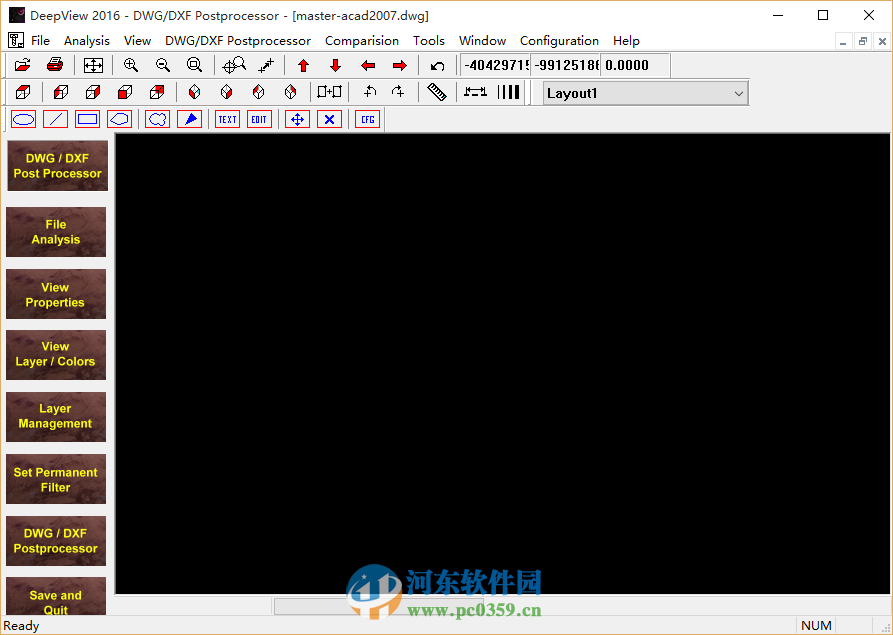Click the Layer Management button
Screen dimensions: 893x635
[x=55, y=417]
